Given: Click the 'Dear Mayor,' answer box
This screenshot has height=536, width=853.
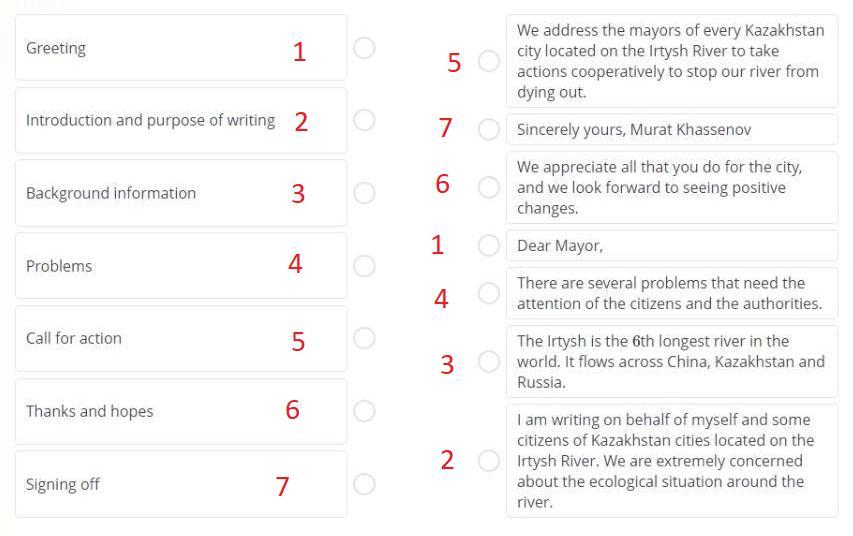Looking at the screenshot, I should coord(670,245).
